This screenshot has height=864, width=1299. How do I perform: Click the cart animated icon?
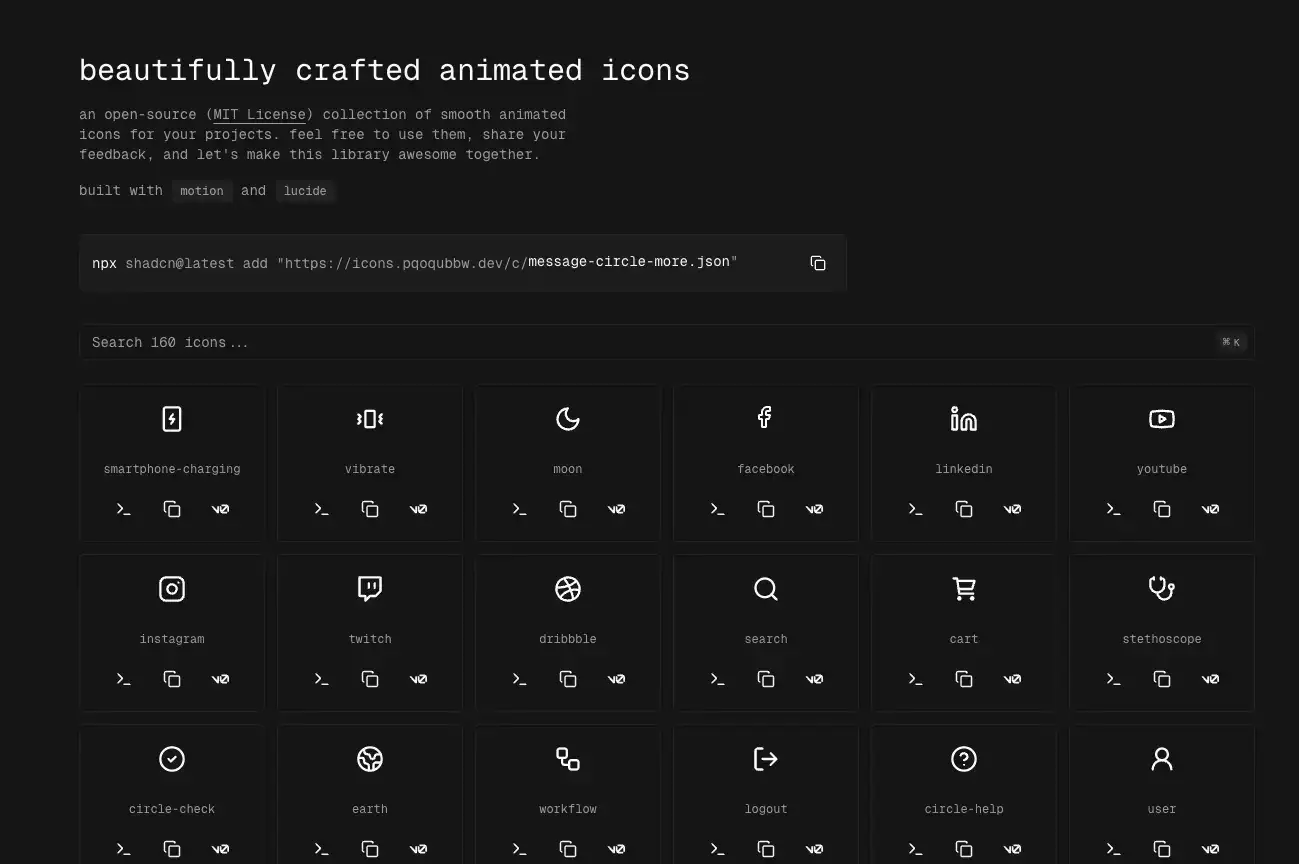(x=964, y=589)
